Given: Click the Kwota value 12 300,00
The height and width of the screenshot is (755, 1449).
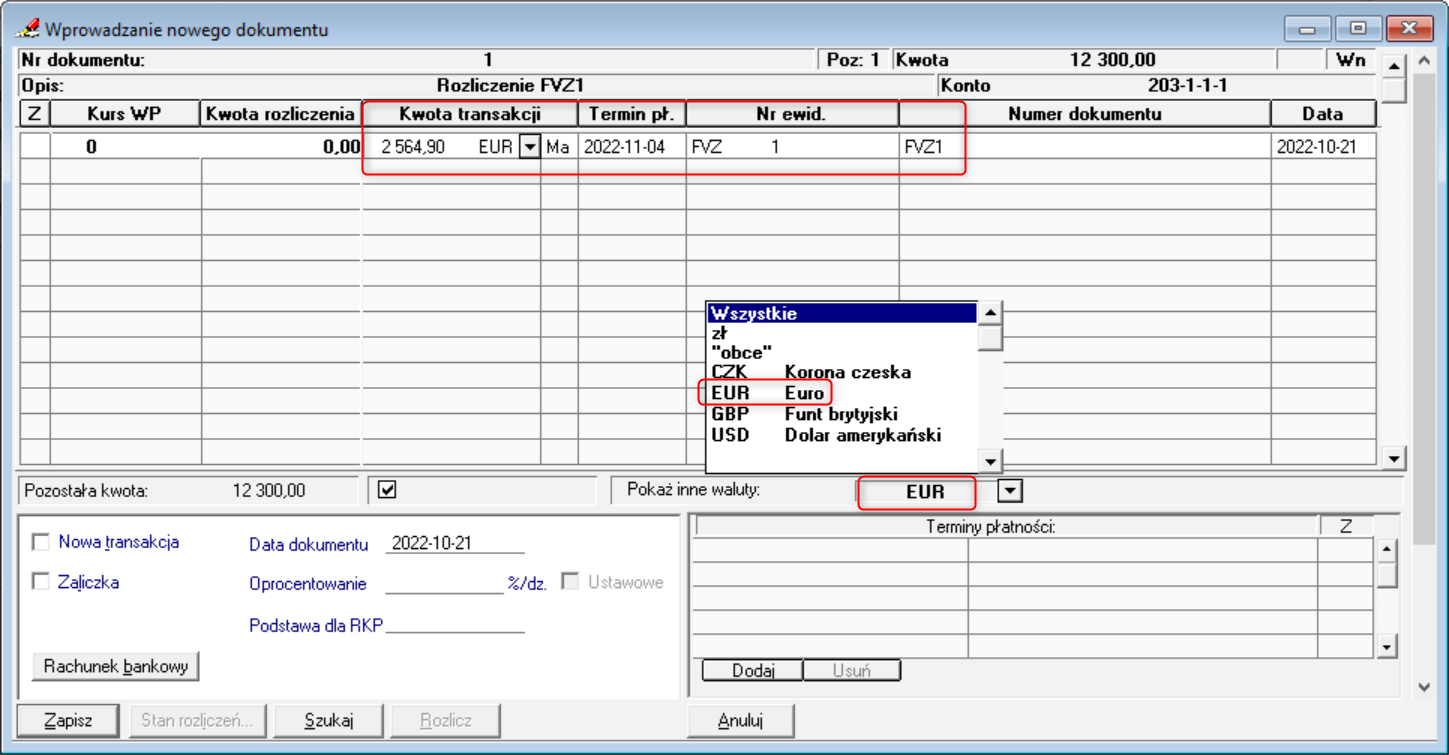Looking at the screenshot, I should point(1113,60).
